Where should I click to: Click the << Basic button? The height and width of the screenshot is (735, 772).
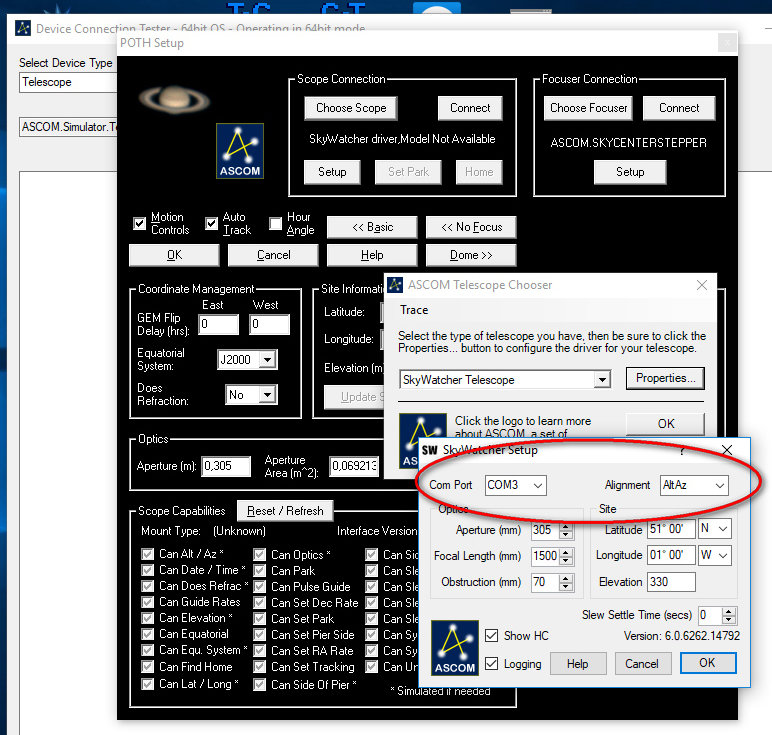click(372, 227)
